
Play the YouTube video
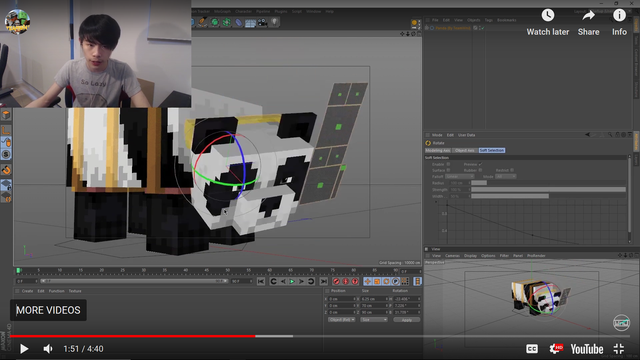click(24, 349)
